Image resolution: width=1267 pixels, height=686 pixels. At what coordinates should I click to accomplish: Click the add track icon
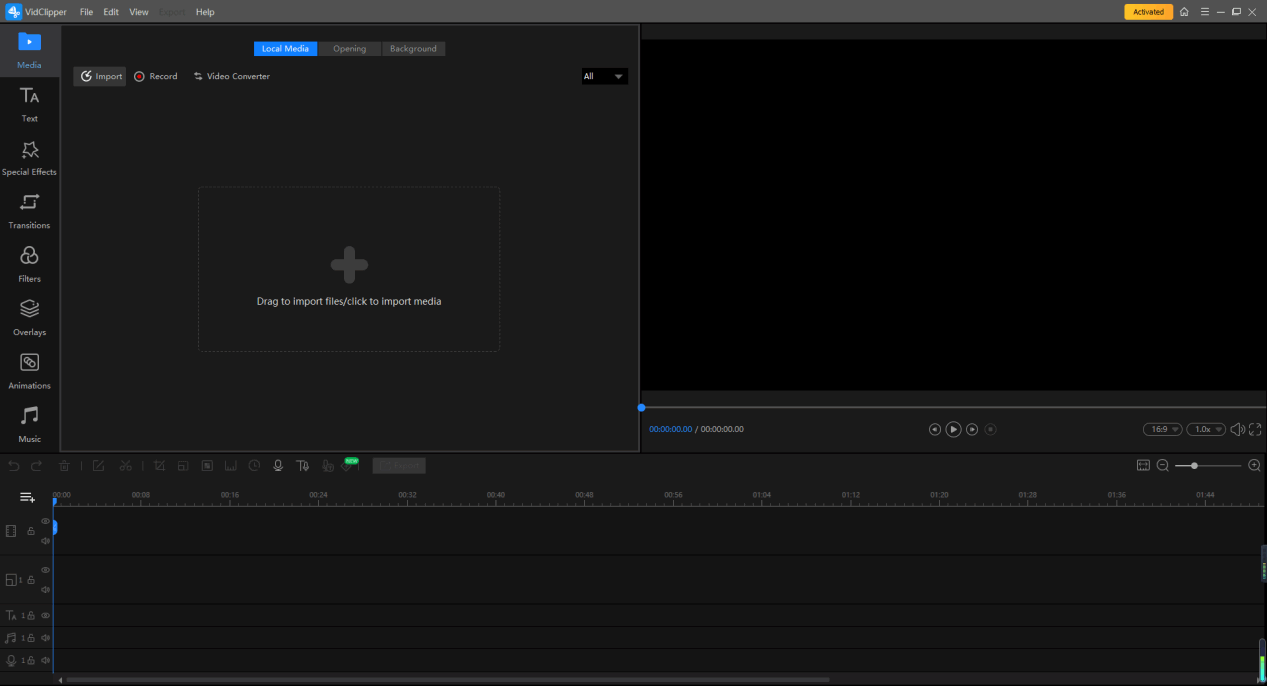(x=27, y=497)
